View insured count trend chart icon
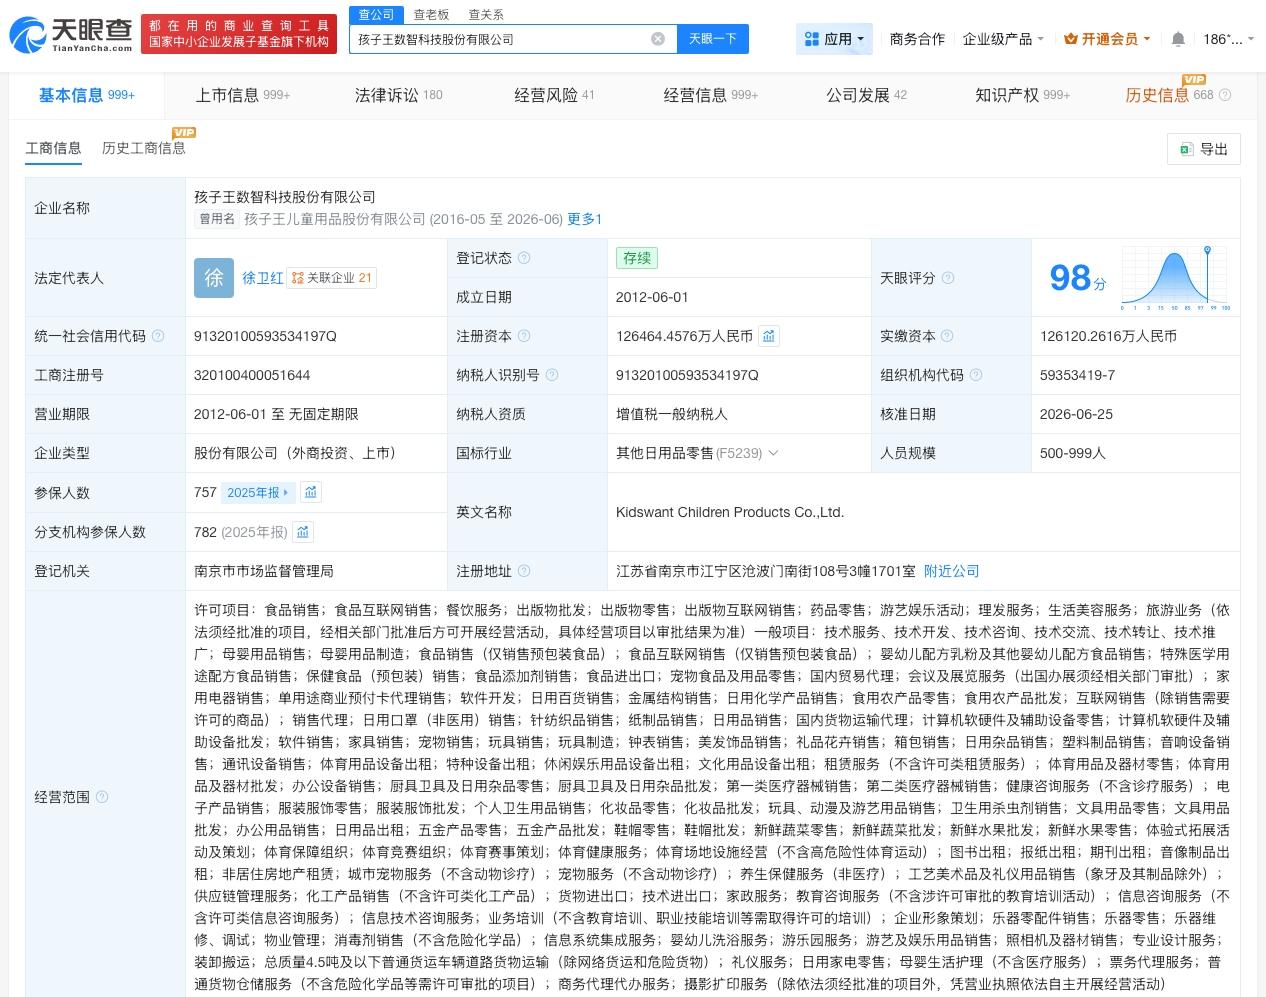 point(311,492)
